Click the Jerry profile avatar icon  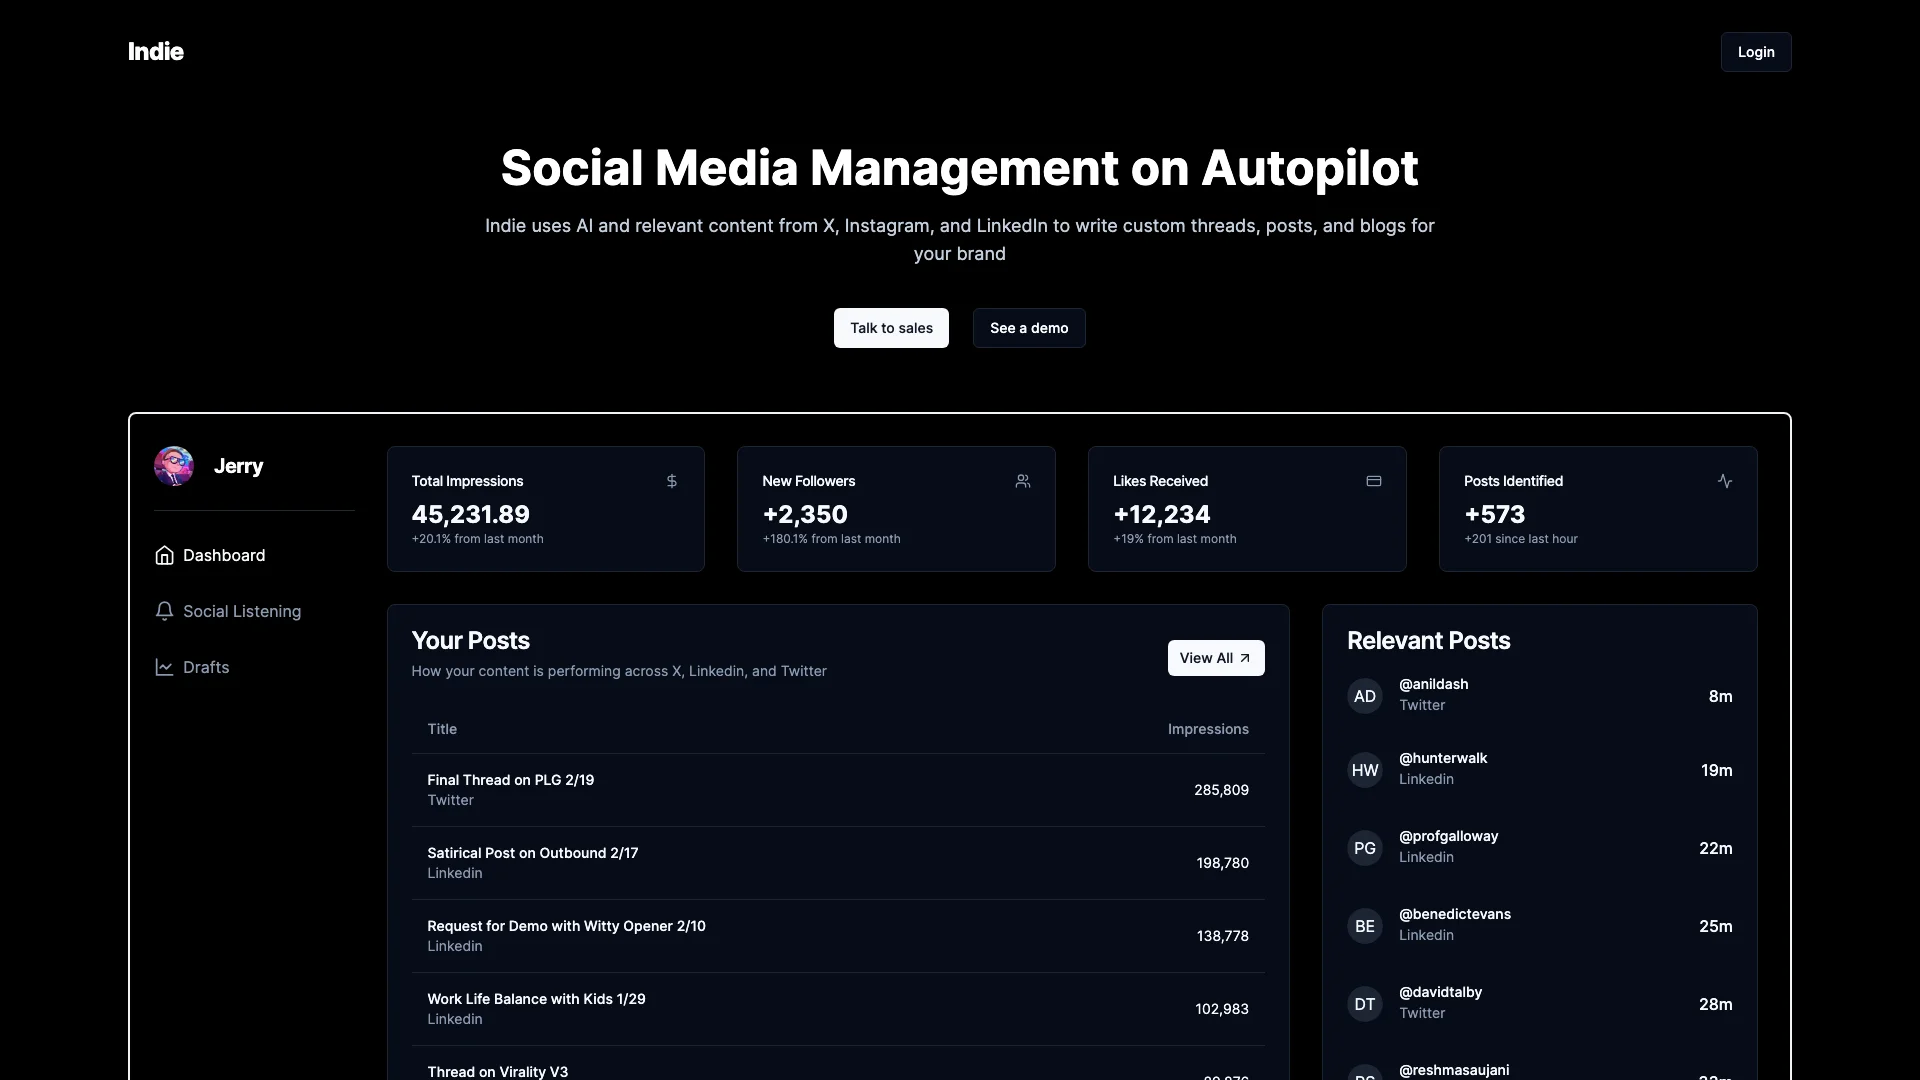coord(173,465)
